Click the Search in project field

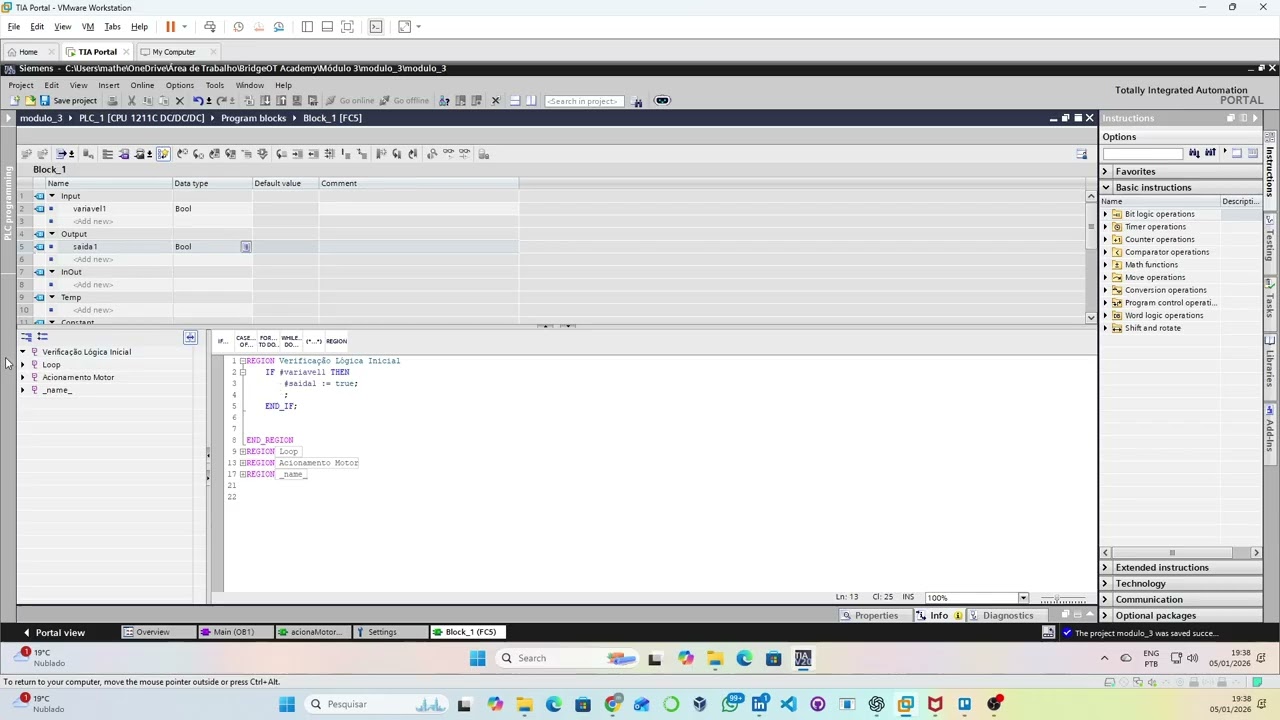coord(584,101)
